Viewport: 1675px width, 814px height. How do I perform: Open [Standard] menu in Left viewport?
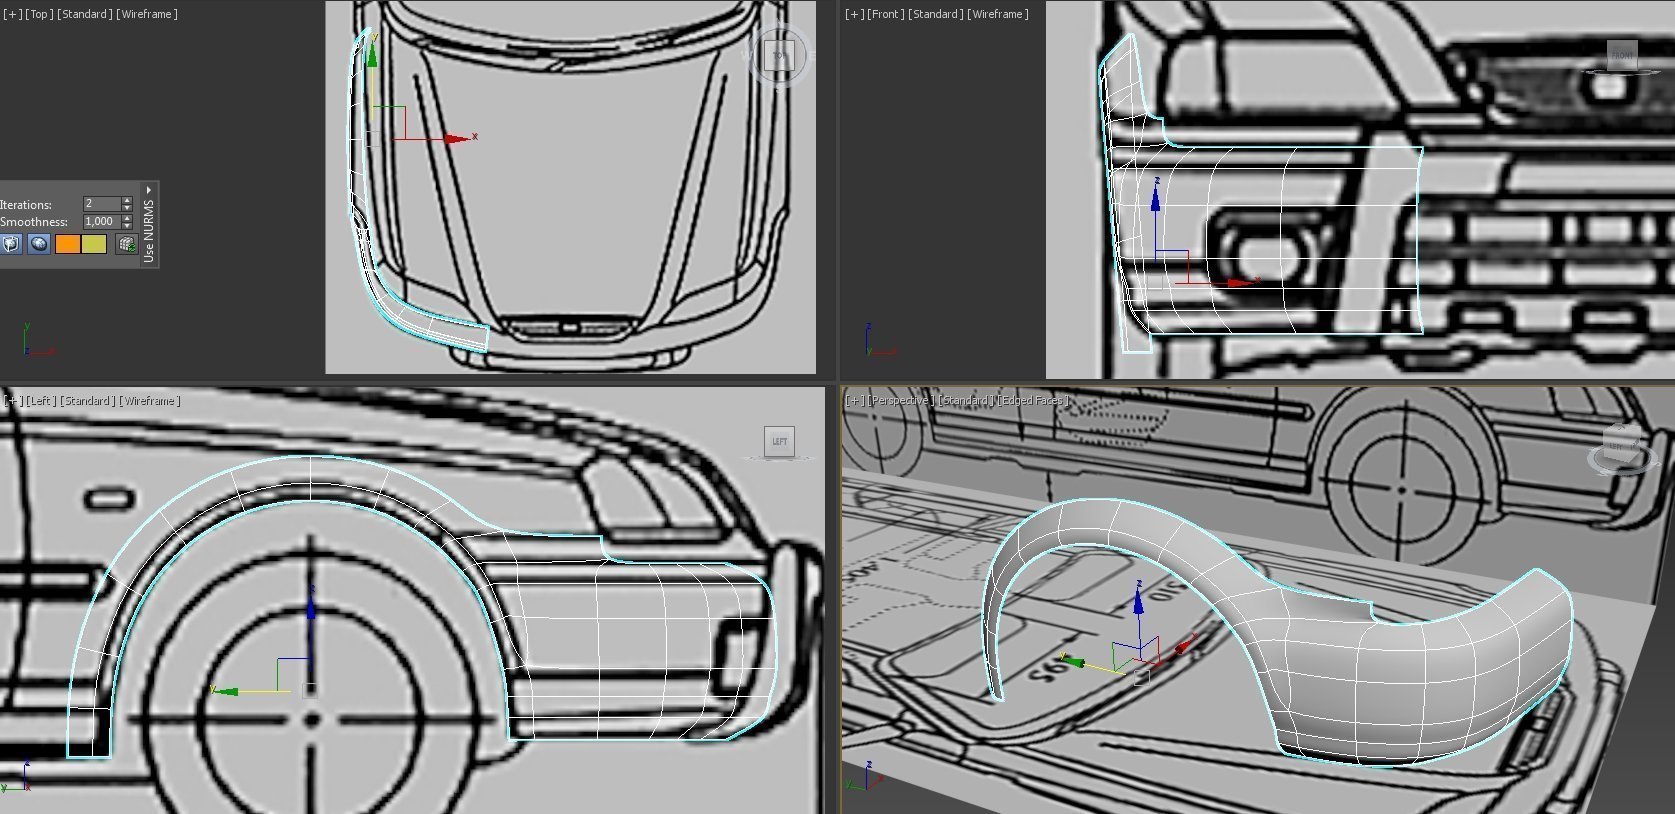tap(88, 401)
